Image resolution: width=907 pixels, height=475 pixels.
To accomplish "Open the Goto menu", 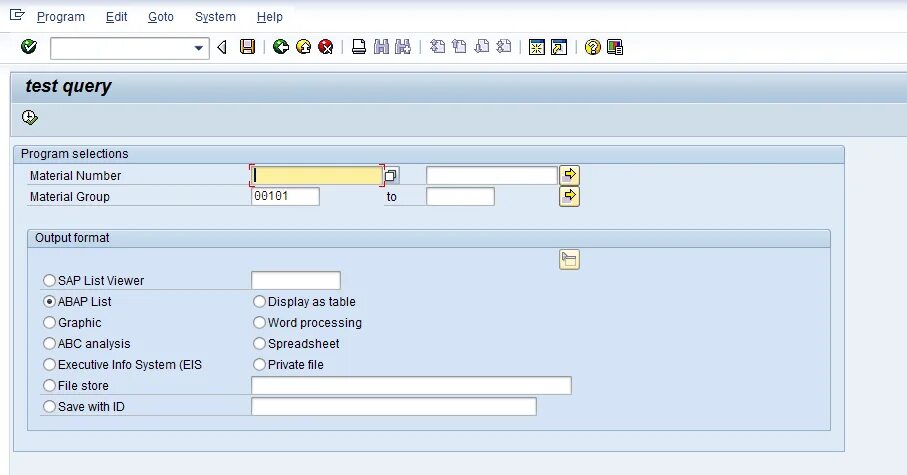I will click(x=161, y=17).
